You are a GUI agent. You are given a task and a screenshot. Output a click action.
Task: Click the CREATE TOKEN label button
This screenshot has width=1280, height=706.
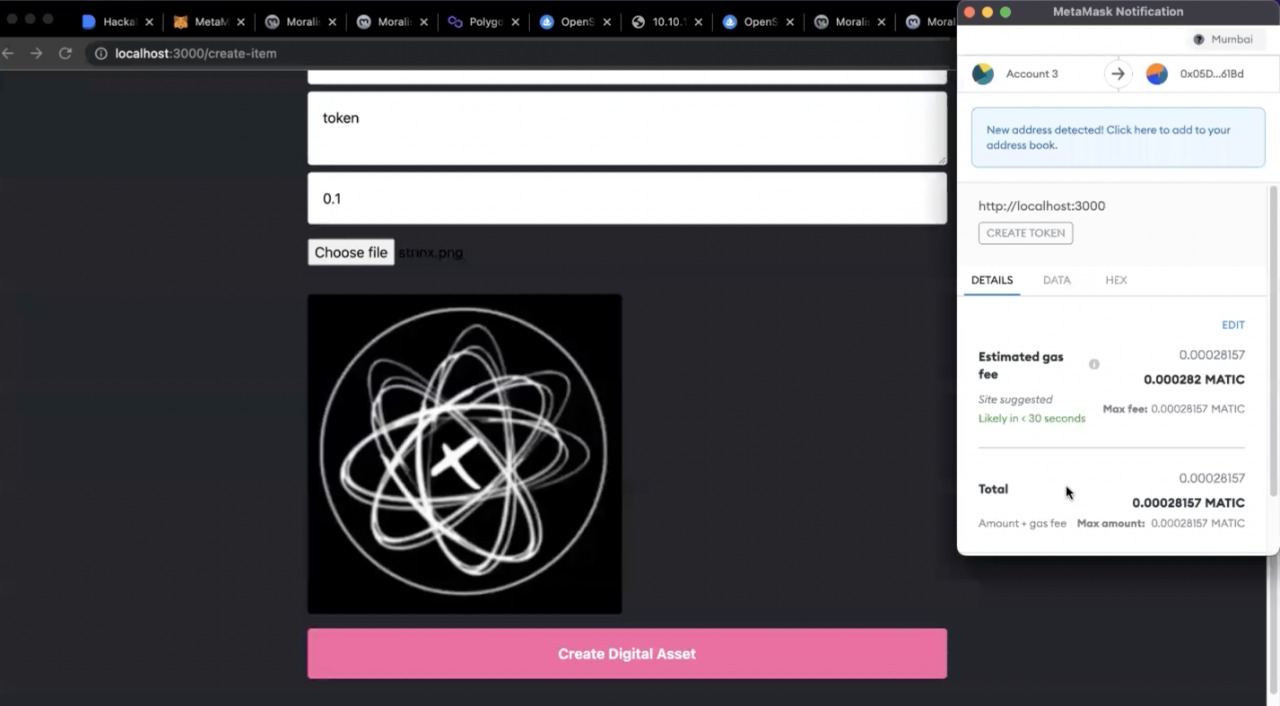click(x=1026, y=233)
